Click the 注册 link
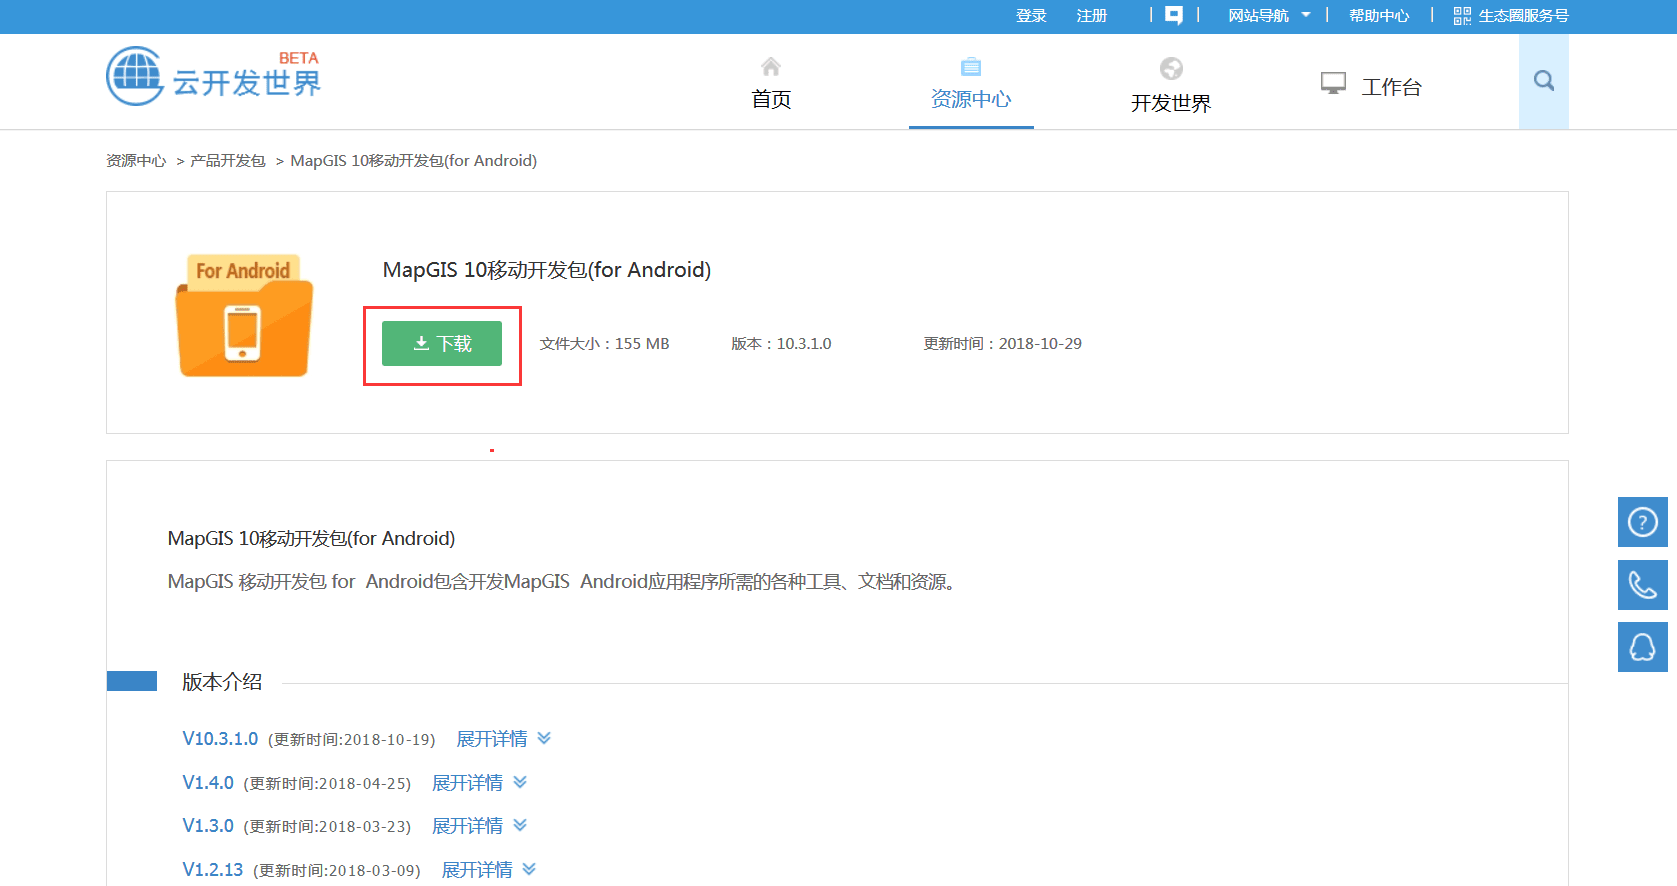Viewport: 1677px width, 886px height. (1092, 16)
